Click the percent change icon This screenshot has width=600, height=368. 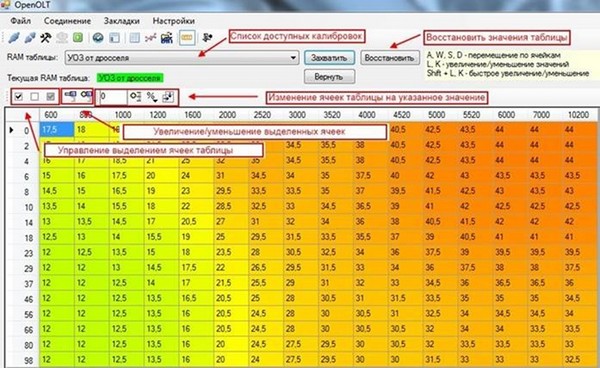click(152, 97)
